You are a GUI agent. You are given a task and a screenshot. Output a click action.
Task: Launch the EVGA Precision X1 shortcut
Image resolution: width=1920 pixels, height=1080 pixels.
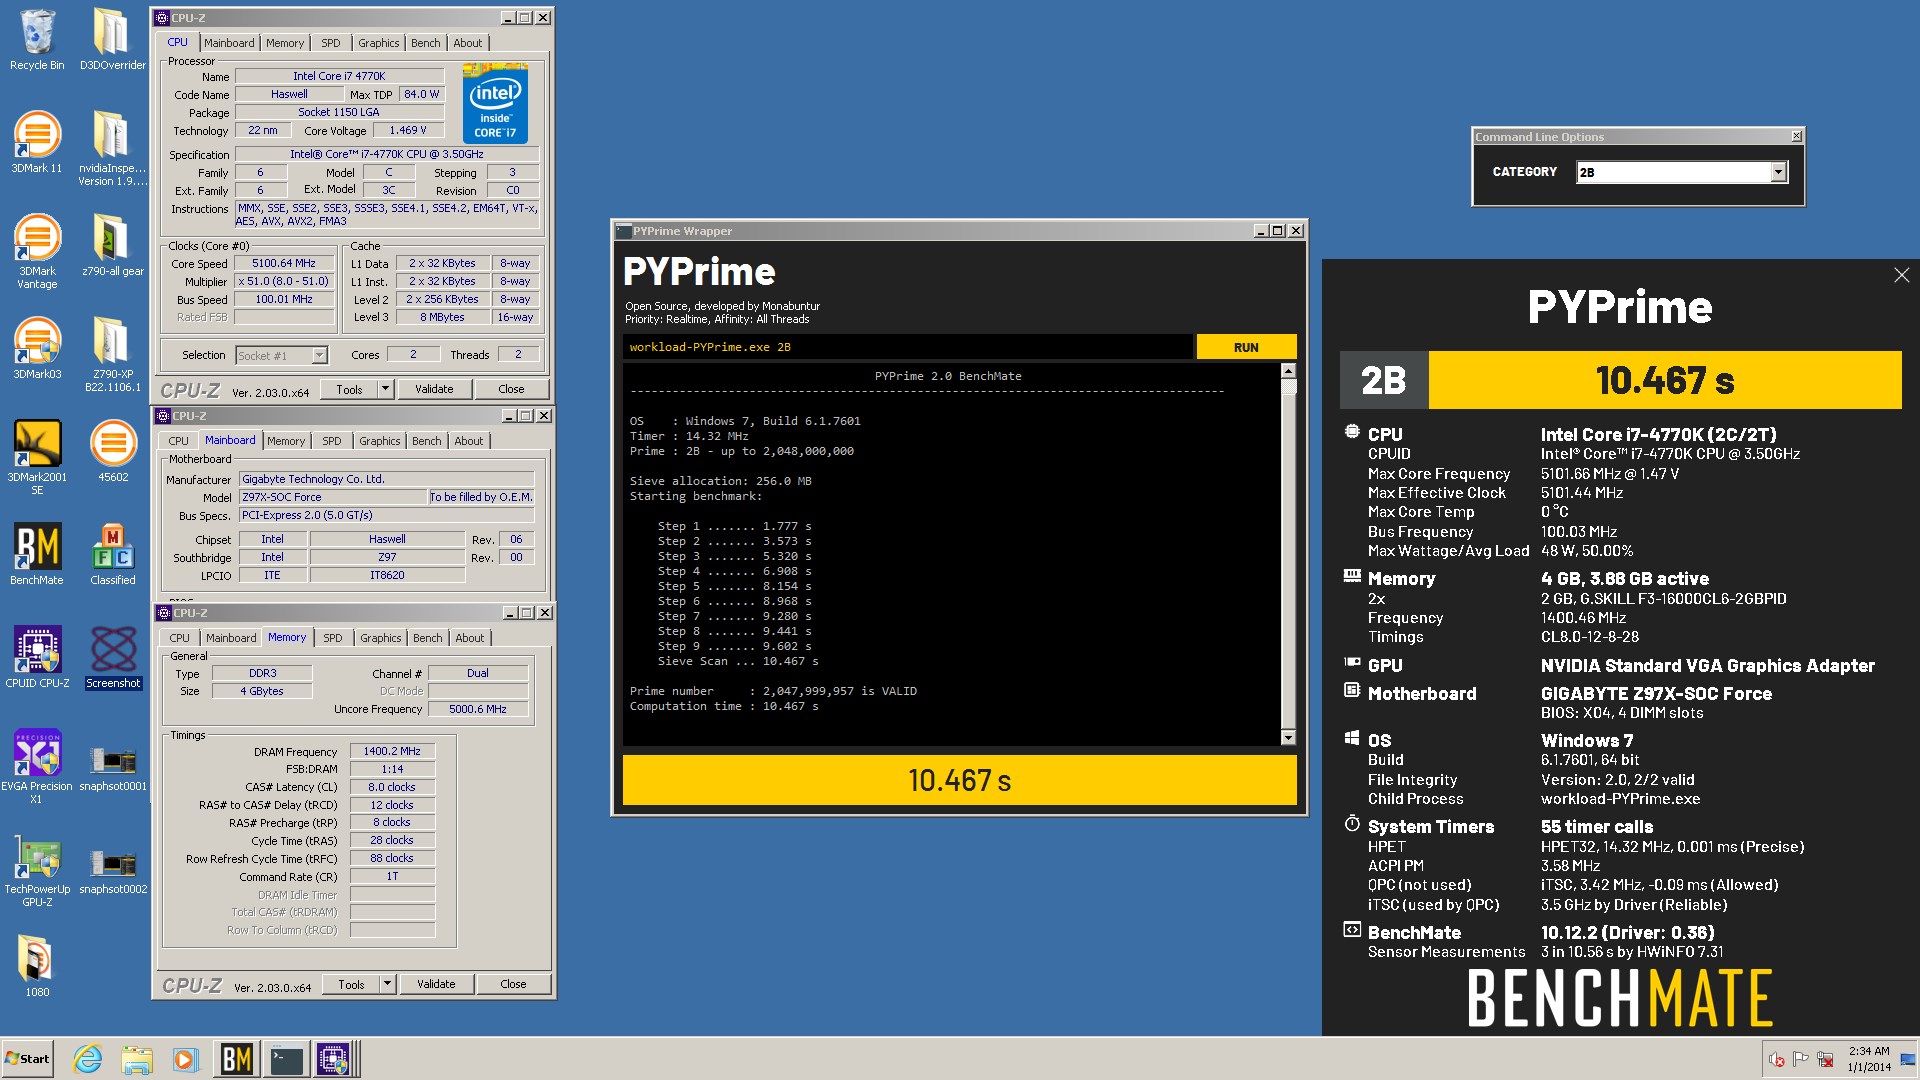(37, 766)
